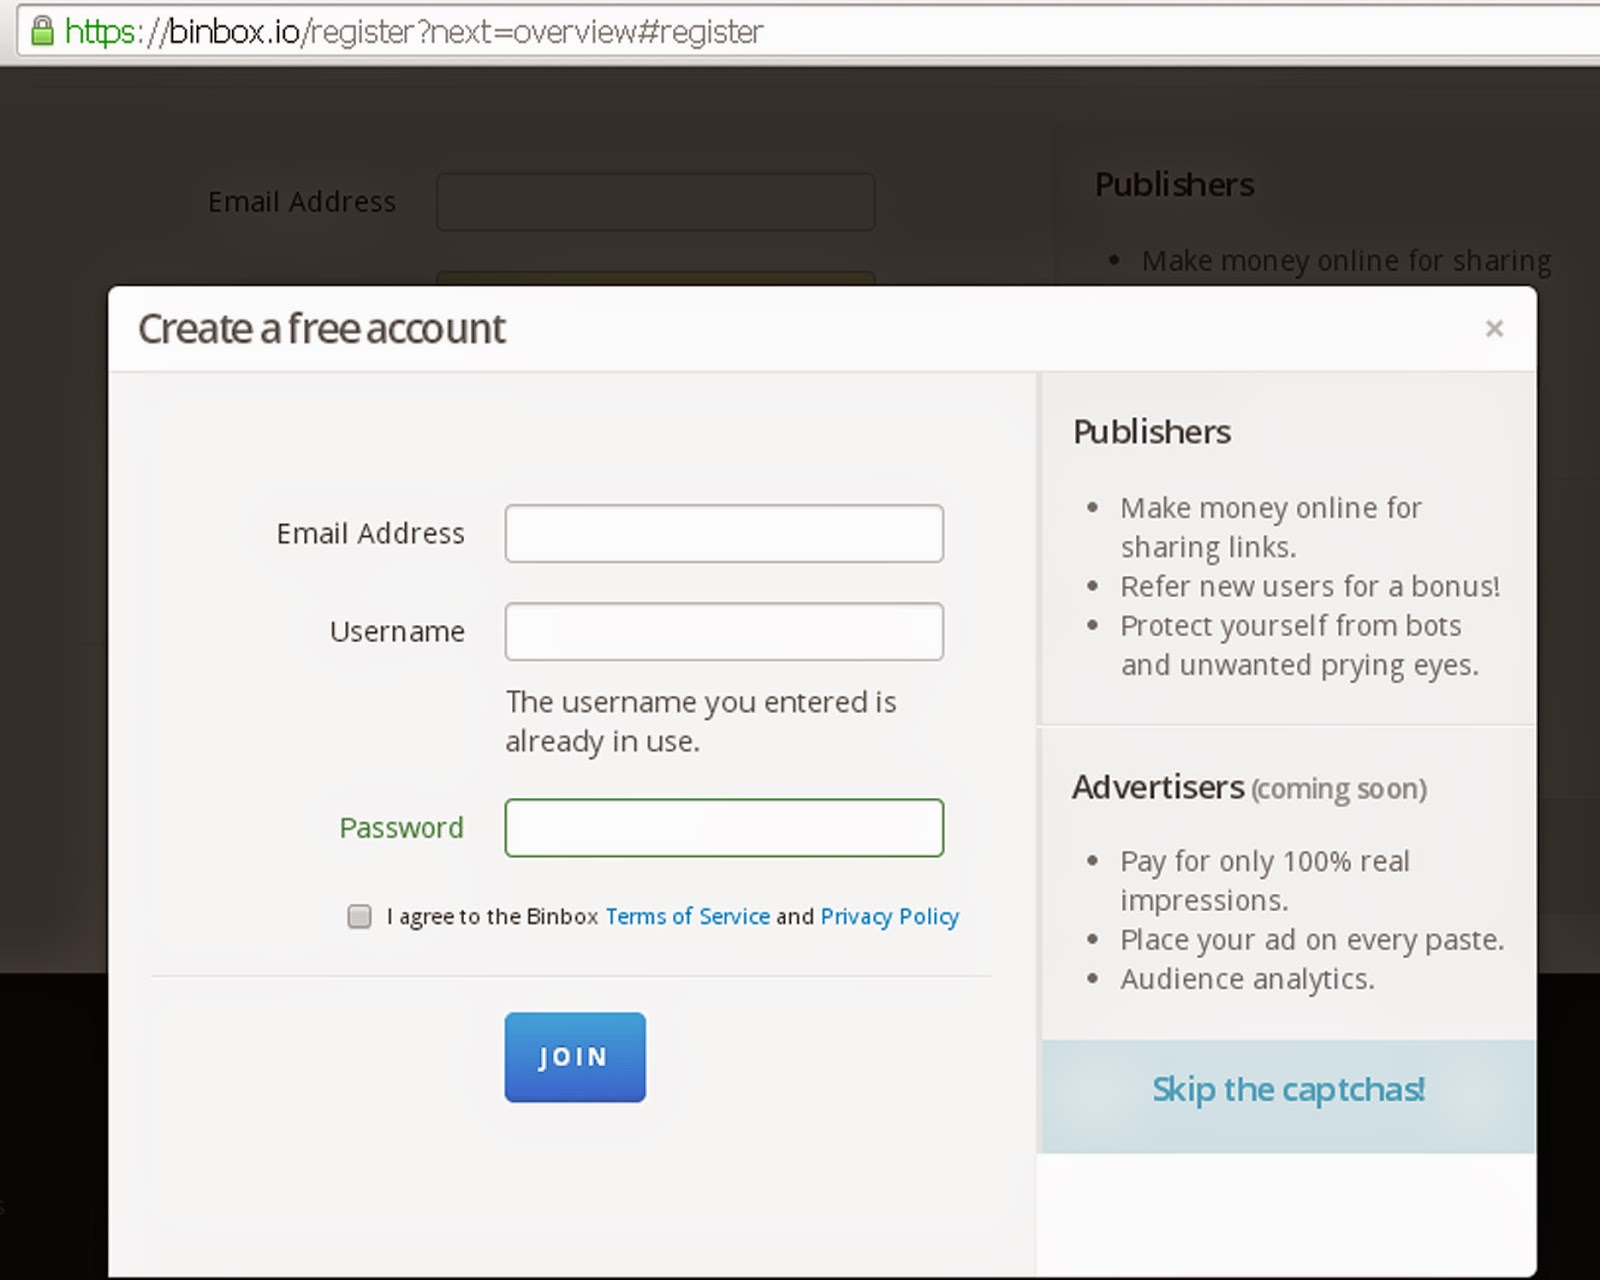Click the 'Advertisers (coming soon)' heading

click(1249, 788)
